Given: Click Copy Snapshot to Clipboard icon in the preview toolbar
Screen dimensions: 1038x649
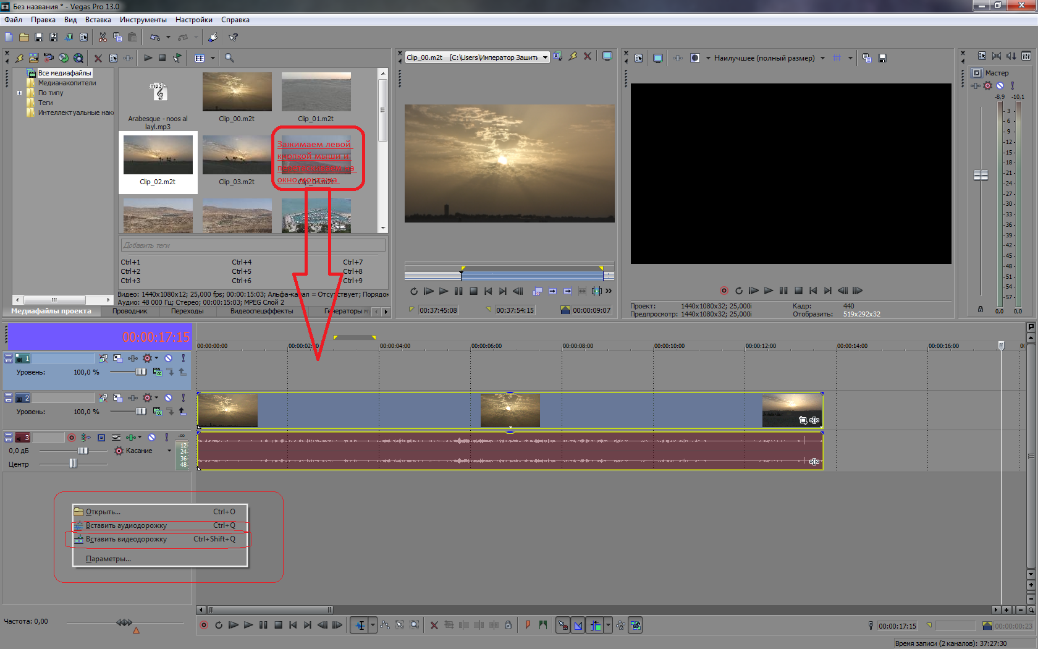Looking at the screenshot, I should coord(867,58).
